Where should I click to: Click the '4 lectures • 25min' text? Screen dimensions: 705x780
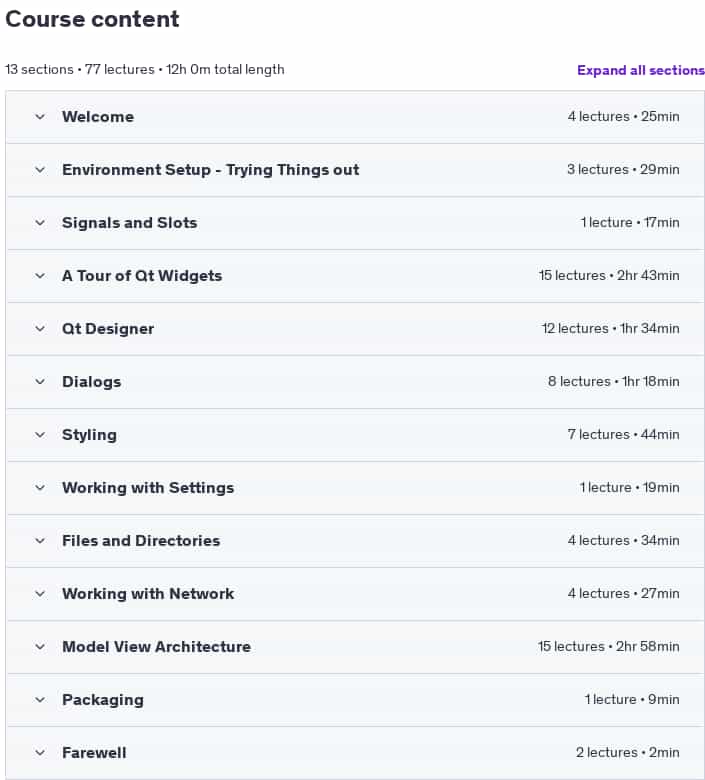pyautogui.click(x=623, y=116)
